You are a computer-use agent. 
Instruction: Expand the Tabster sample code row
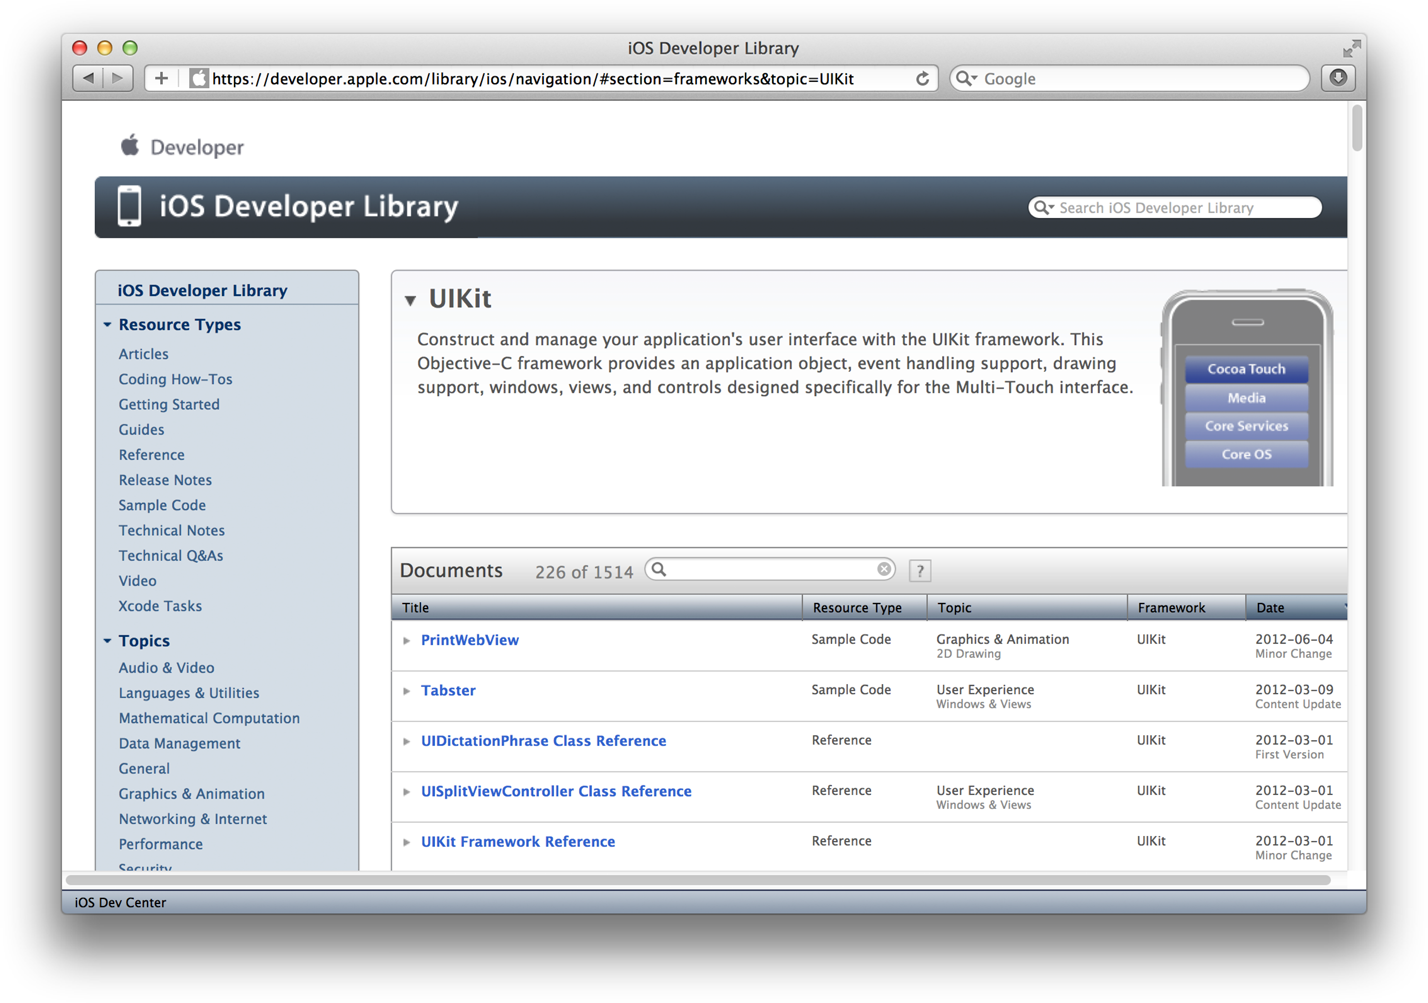point(407,690)
